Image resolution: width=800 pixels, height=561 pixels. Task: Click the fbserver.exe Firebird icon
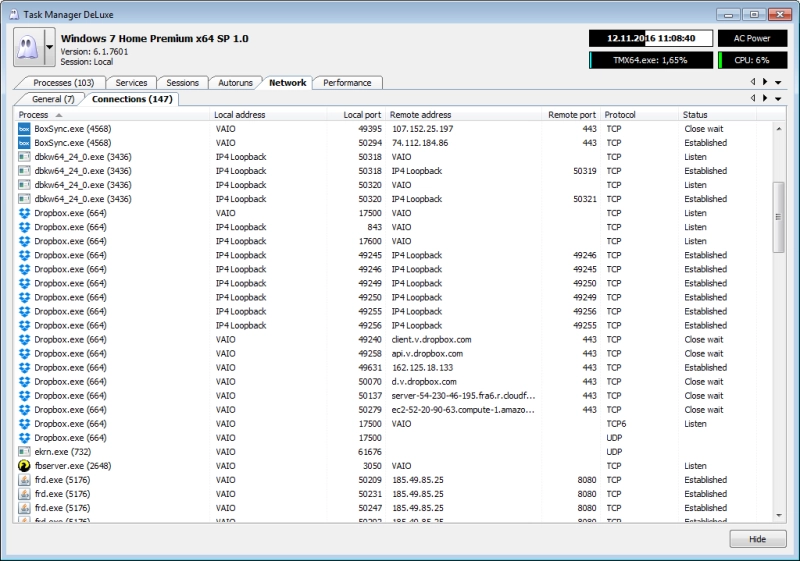[24, 466]
